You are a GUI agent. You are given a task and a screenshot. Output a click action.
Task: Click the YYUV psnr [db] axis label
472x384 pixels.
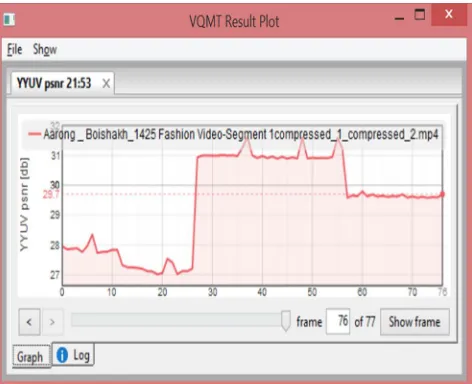[24, 204]
